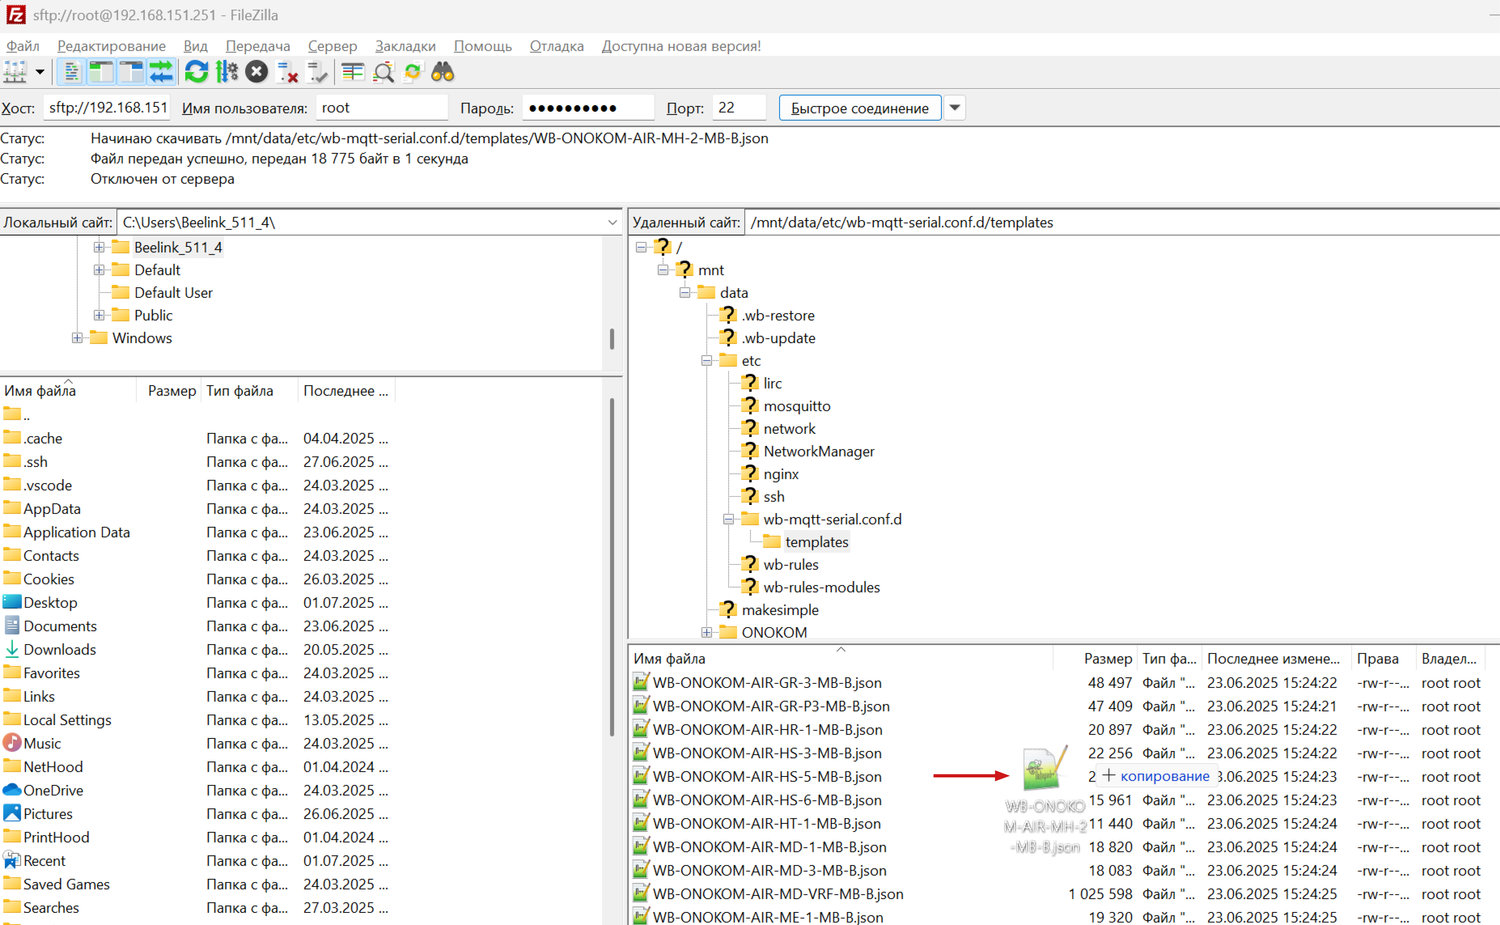Screen dimensions: 1500x925
Task: Cancel the current operation with the X icon
Action: [257, 72]
